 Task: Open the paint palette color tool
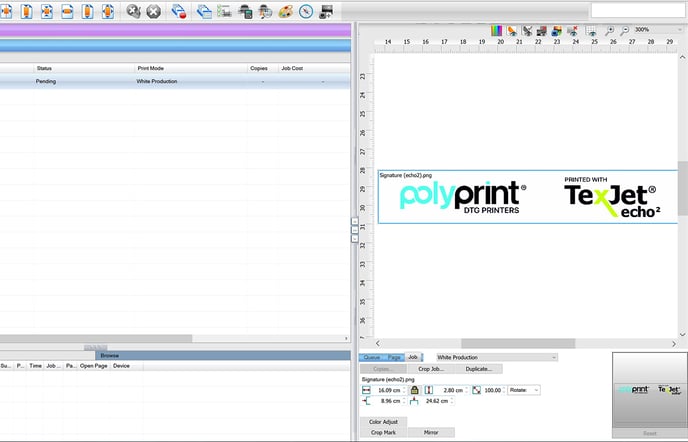(x=286, y=11)
